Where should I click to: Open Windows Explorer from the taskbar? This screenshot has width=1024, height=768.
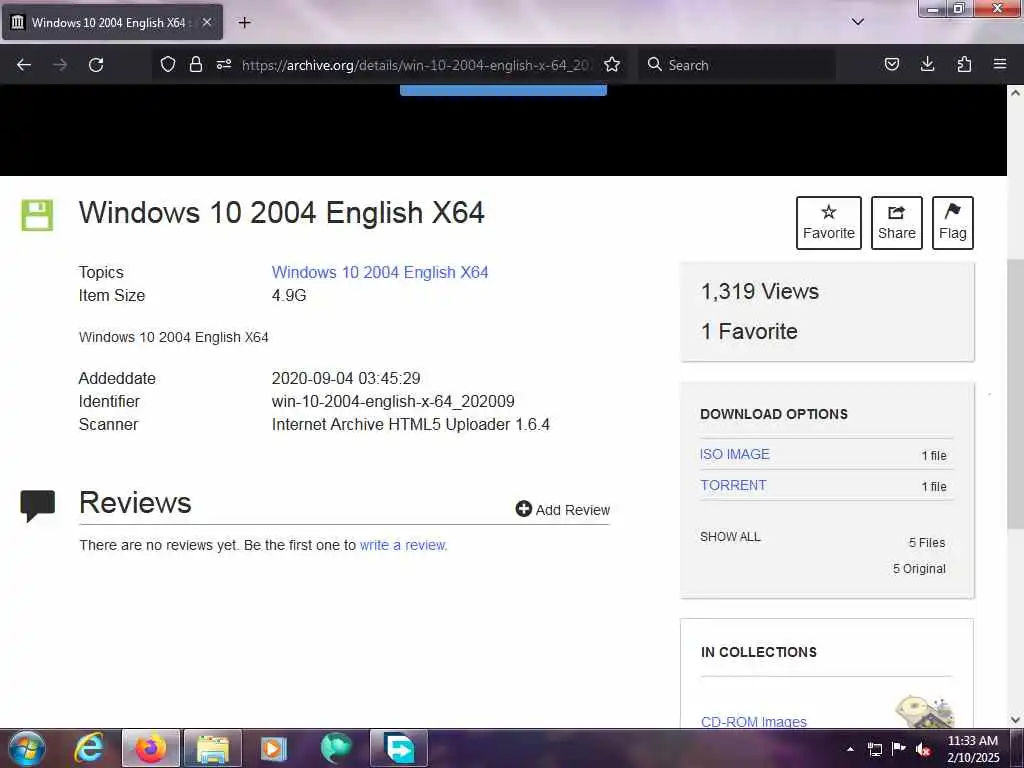213,748
